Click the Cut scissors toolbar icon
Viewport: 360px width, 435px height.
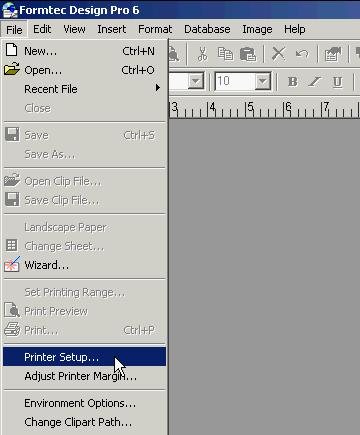pyautogui.click(x=202, y=54)
